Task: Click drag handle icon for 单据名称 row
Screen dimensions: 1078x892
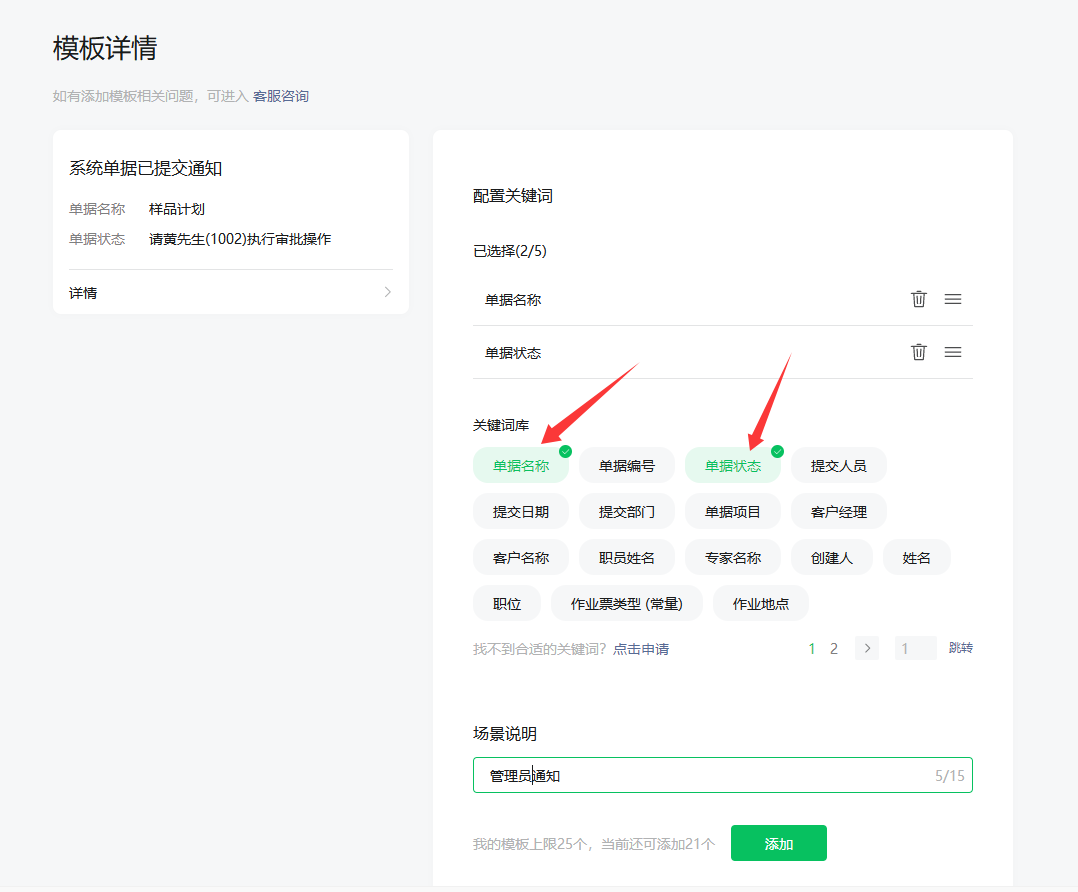Action: pos(953,299)
